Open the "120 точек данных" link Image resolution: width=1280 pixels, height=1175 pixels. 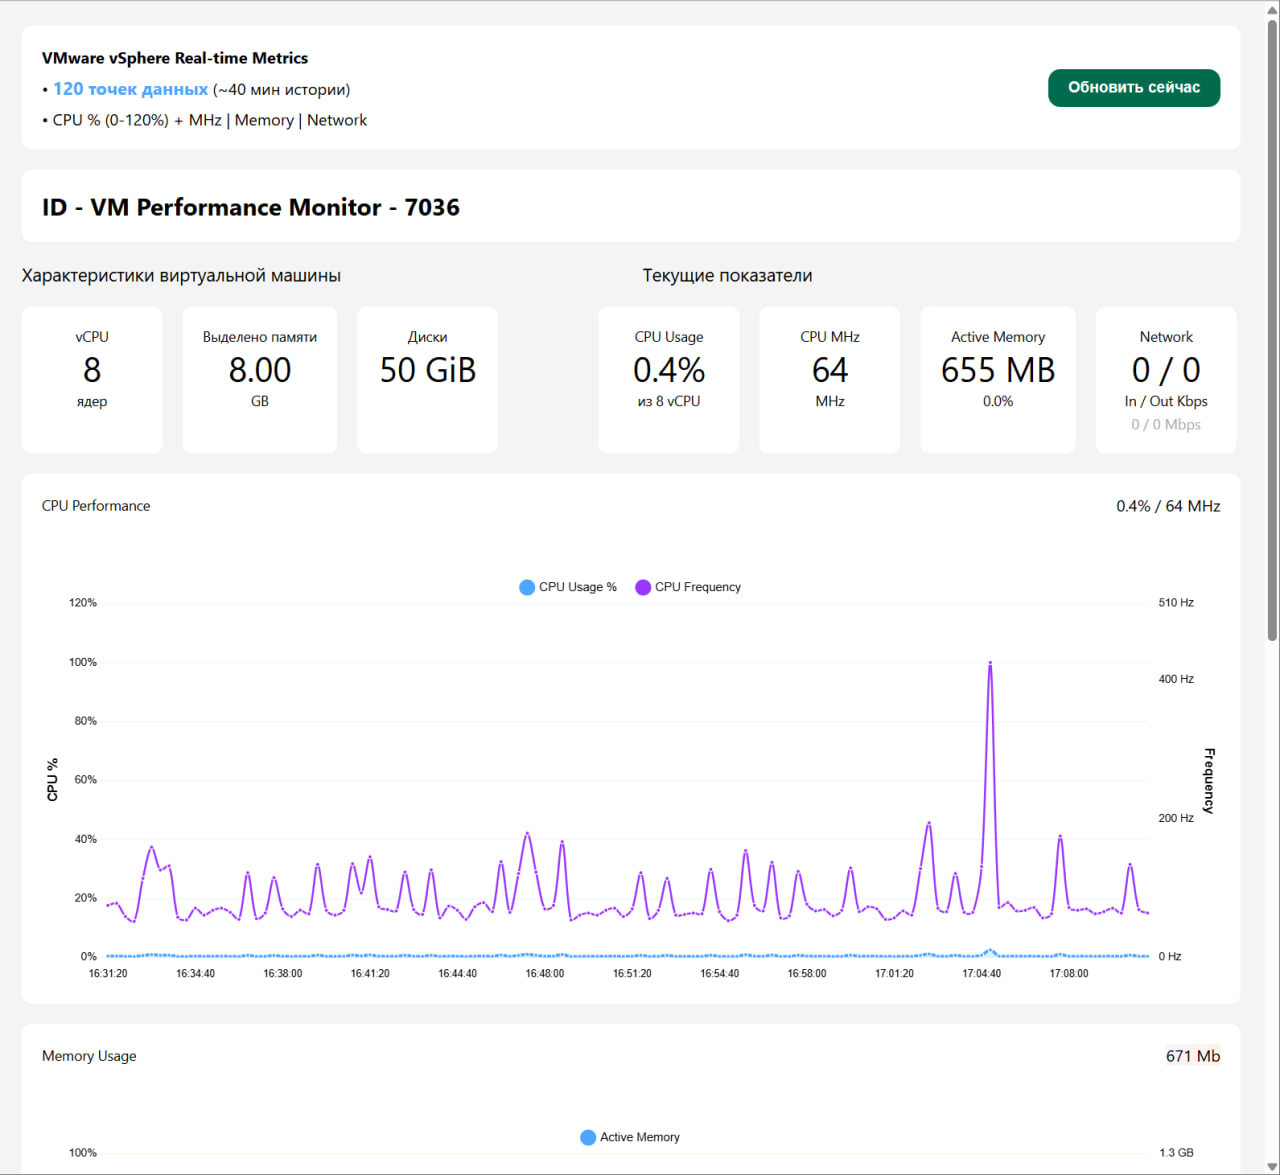pyautogui.click(x=130, y=89)
